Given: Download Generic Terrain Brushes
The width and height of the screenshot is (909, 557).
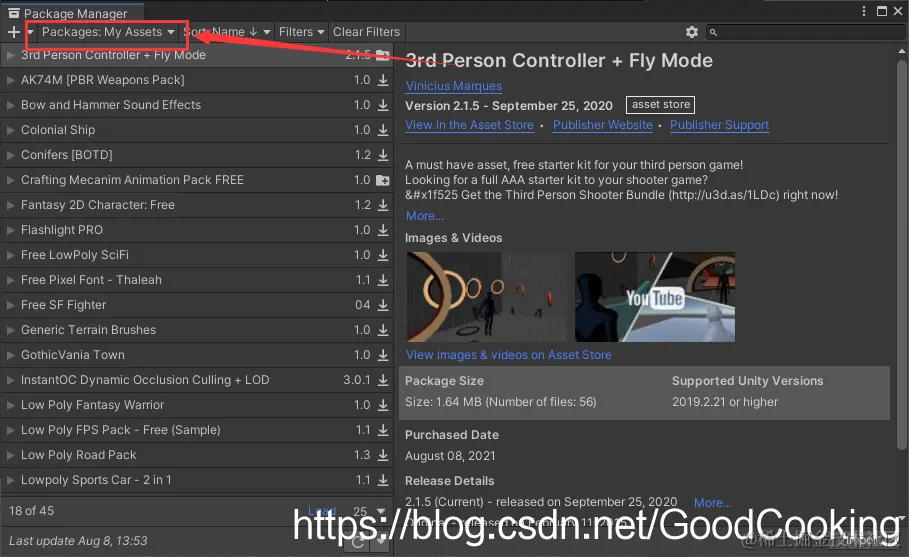Looking at the screenshot, I should 383,330.
